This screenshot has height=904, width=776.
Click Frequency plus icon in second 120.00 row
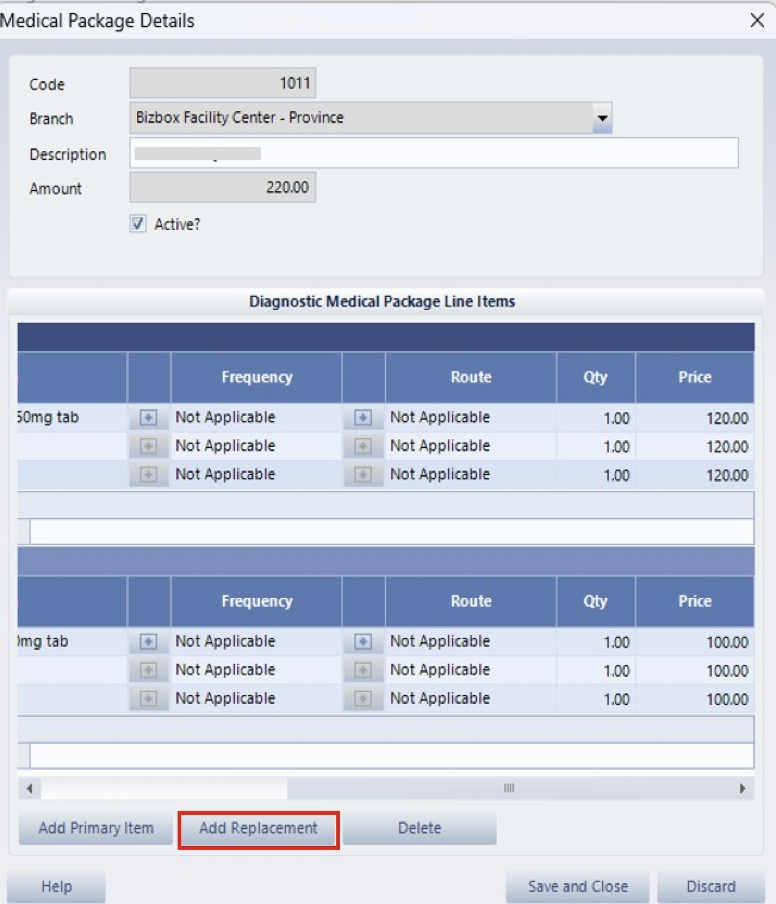[148, 447]
